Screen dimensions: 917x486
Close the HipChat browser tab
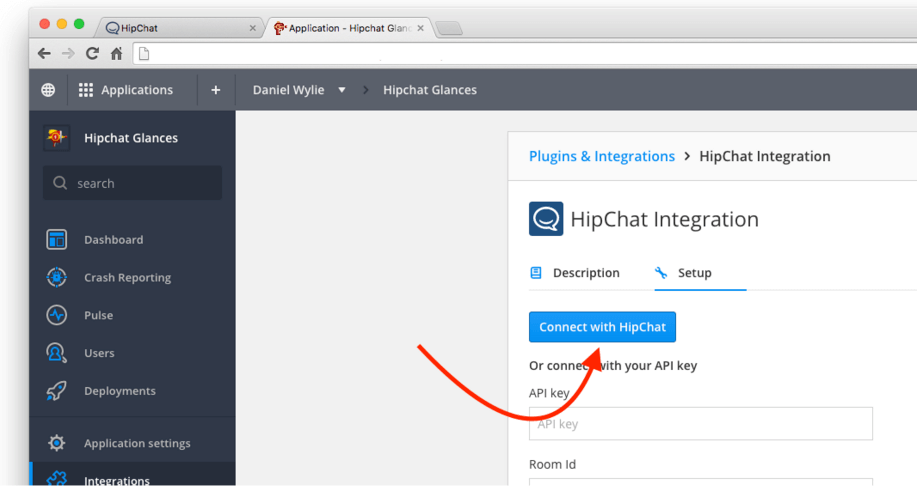point(253,28)
